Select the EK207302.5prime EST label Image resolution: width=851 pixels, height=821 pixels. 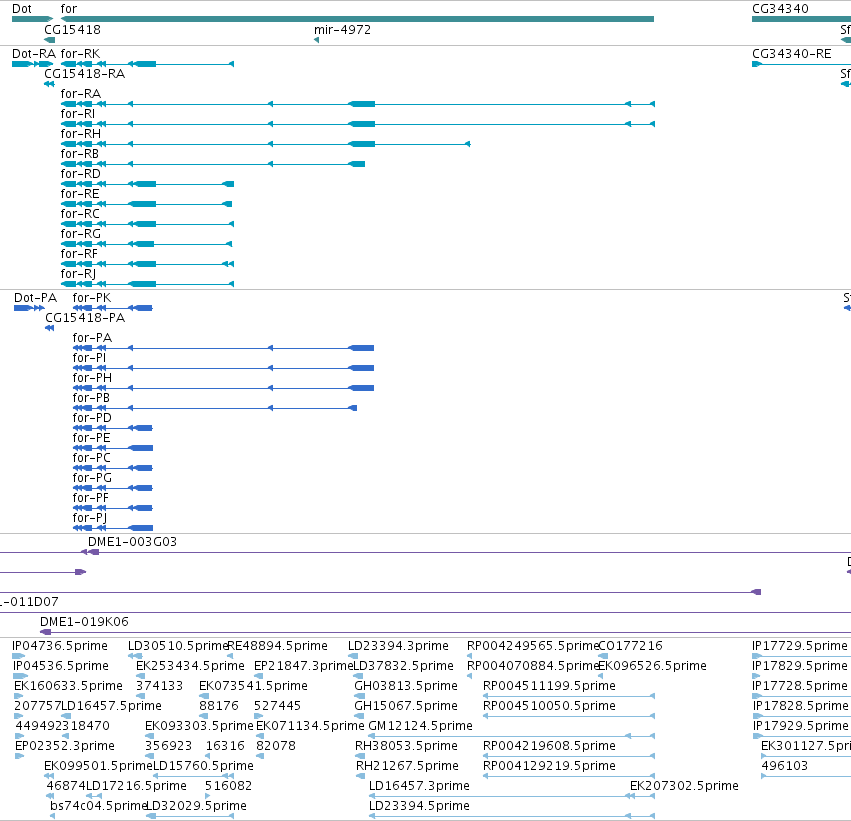684,786
